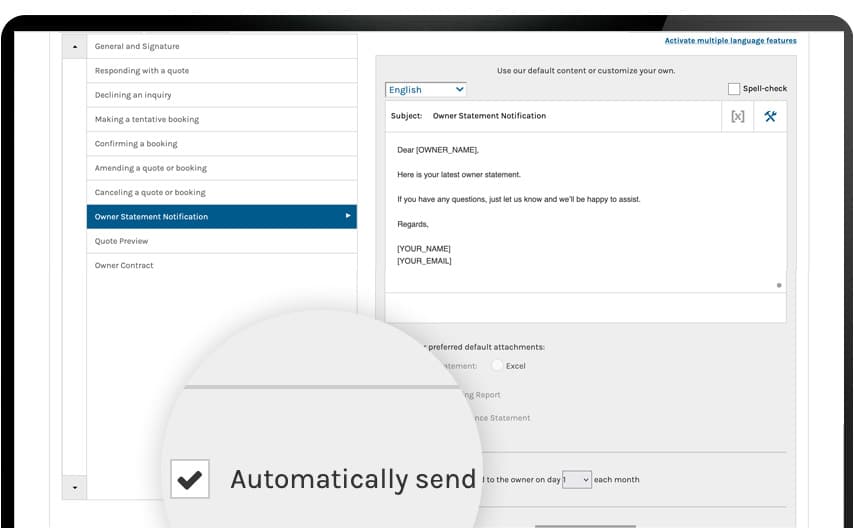Image resolution: width=854 pixels, height=528 pixels.
Task: Open the day of month dropdown
Action: [577, 480]
